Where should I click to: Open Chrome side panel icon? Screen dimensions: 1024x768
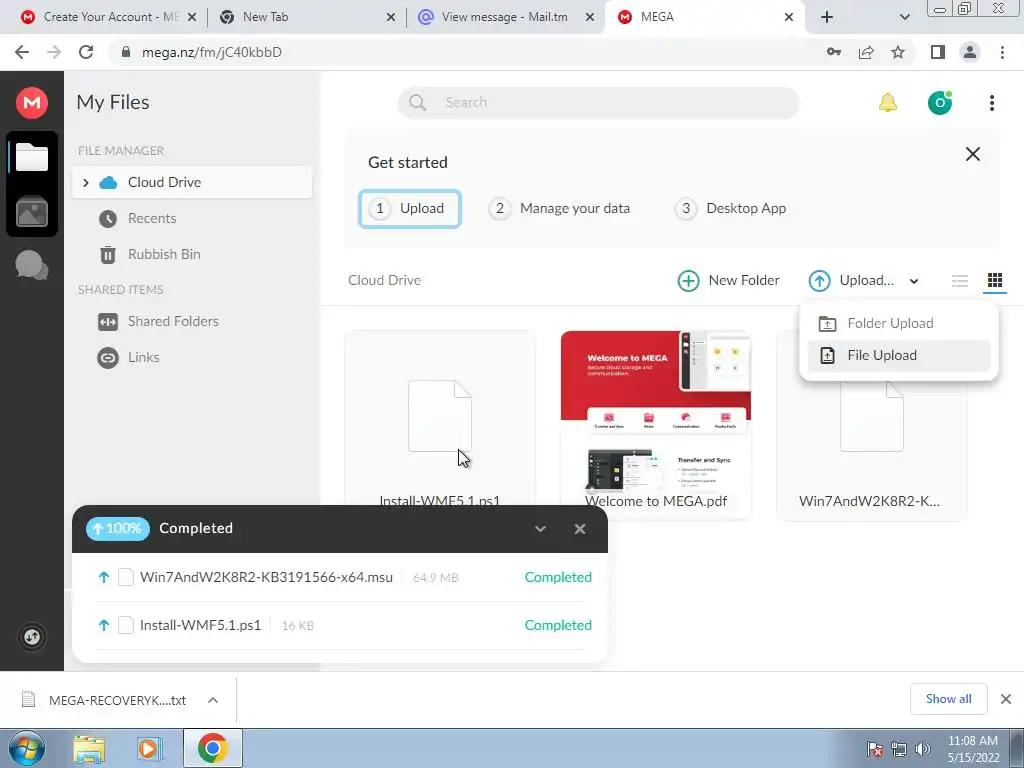(x=938, y=52)
